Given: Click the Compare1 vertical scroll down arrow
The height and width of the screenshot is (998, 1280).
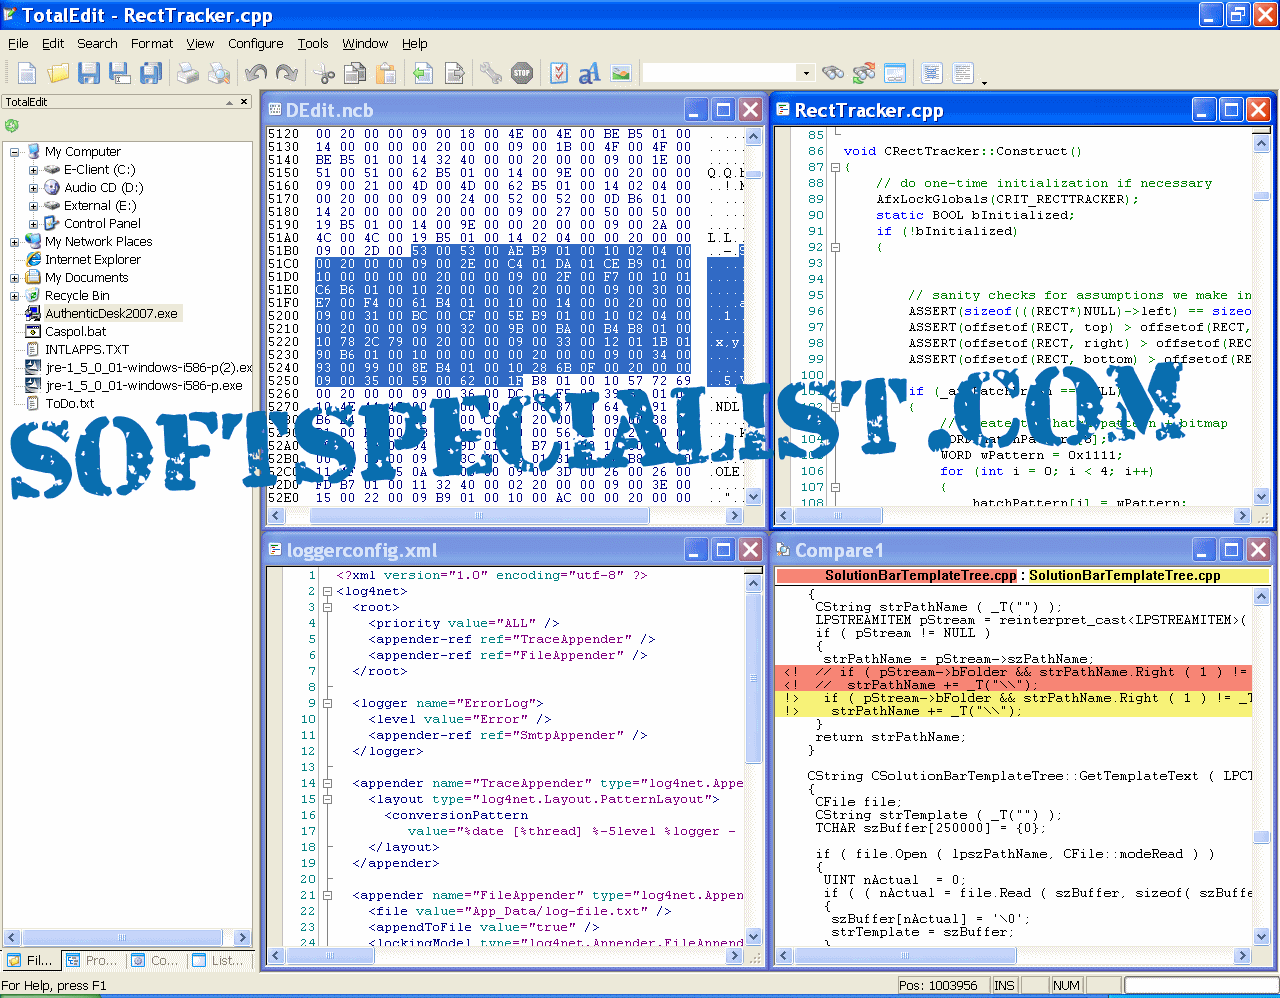Looking at the screenshot, I should click(1262, 937).
